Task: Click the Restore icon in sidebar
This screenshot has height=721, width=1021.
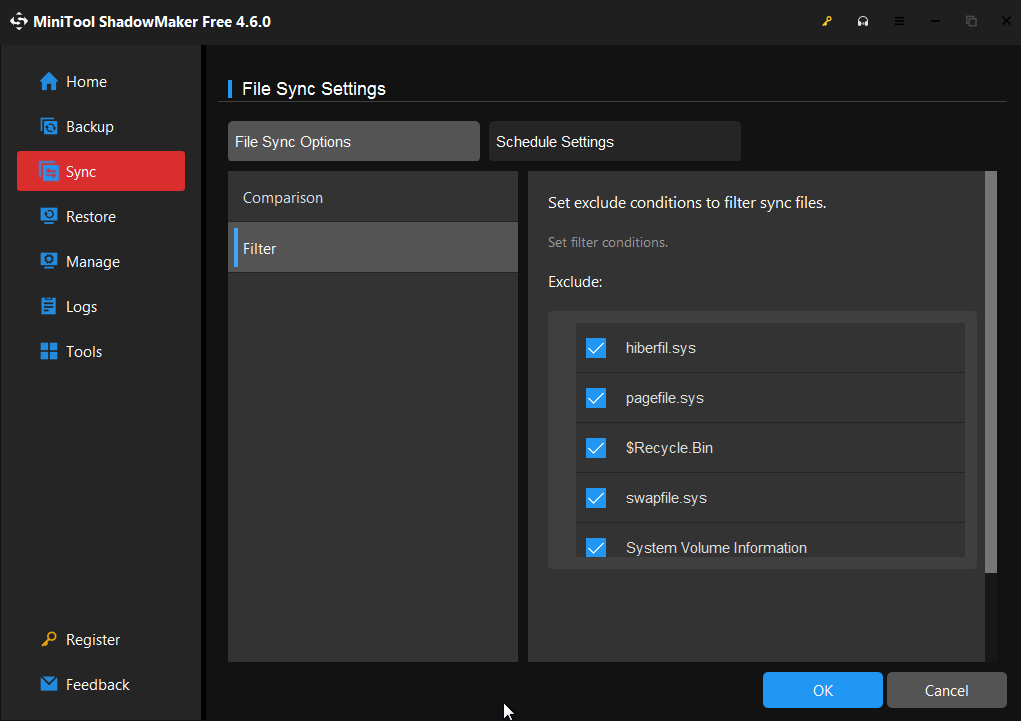Action: pyautogui.click(x=49, y=216)
